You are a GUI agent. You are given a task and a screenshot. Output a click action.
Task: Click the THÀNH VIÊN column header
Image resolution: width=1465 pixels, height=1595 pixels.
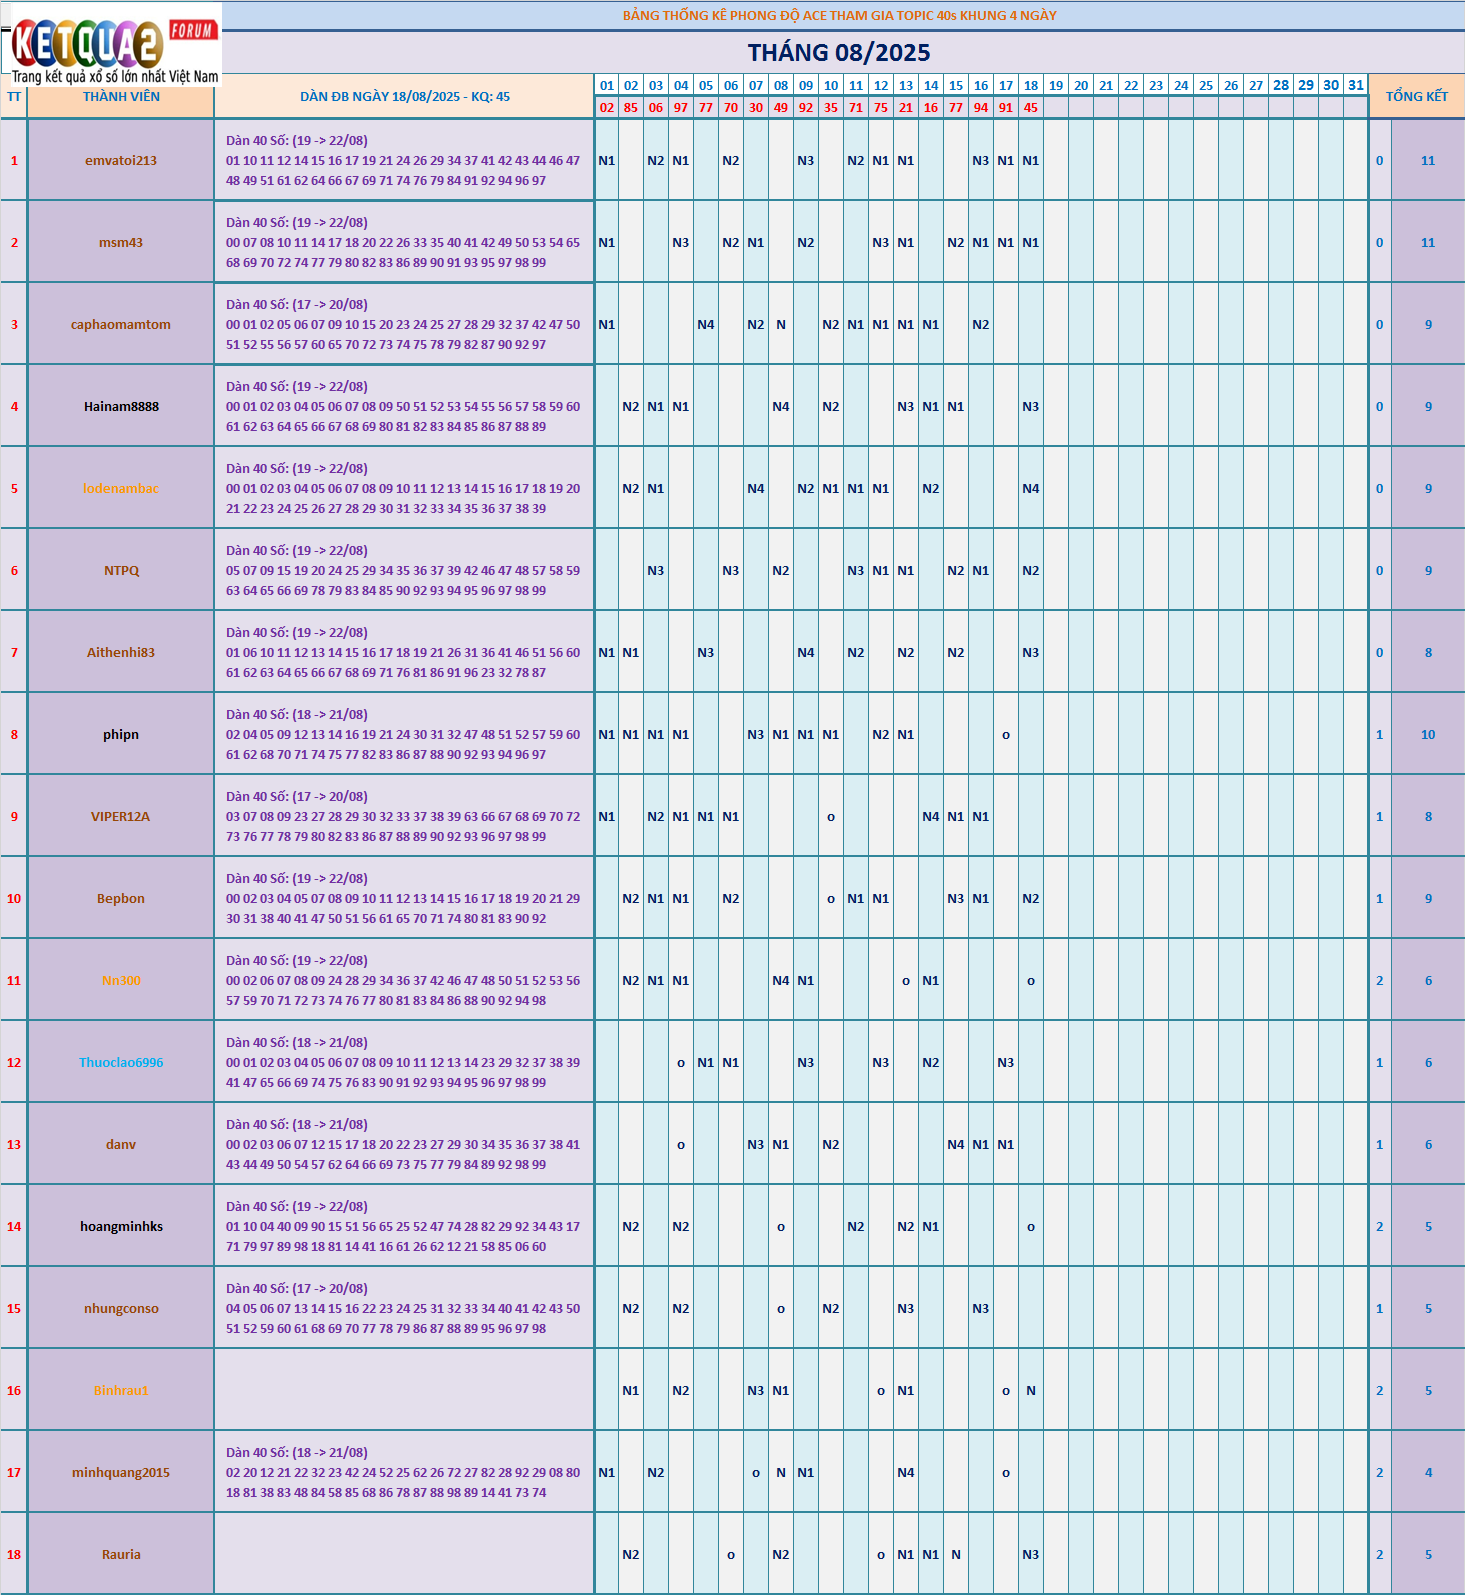(121, 97)
